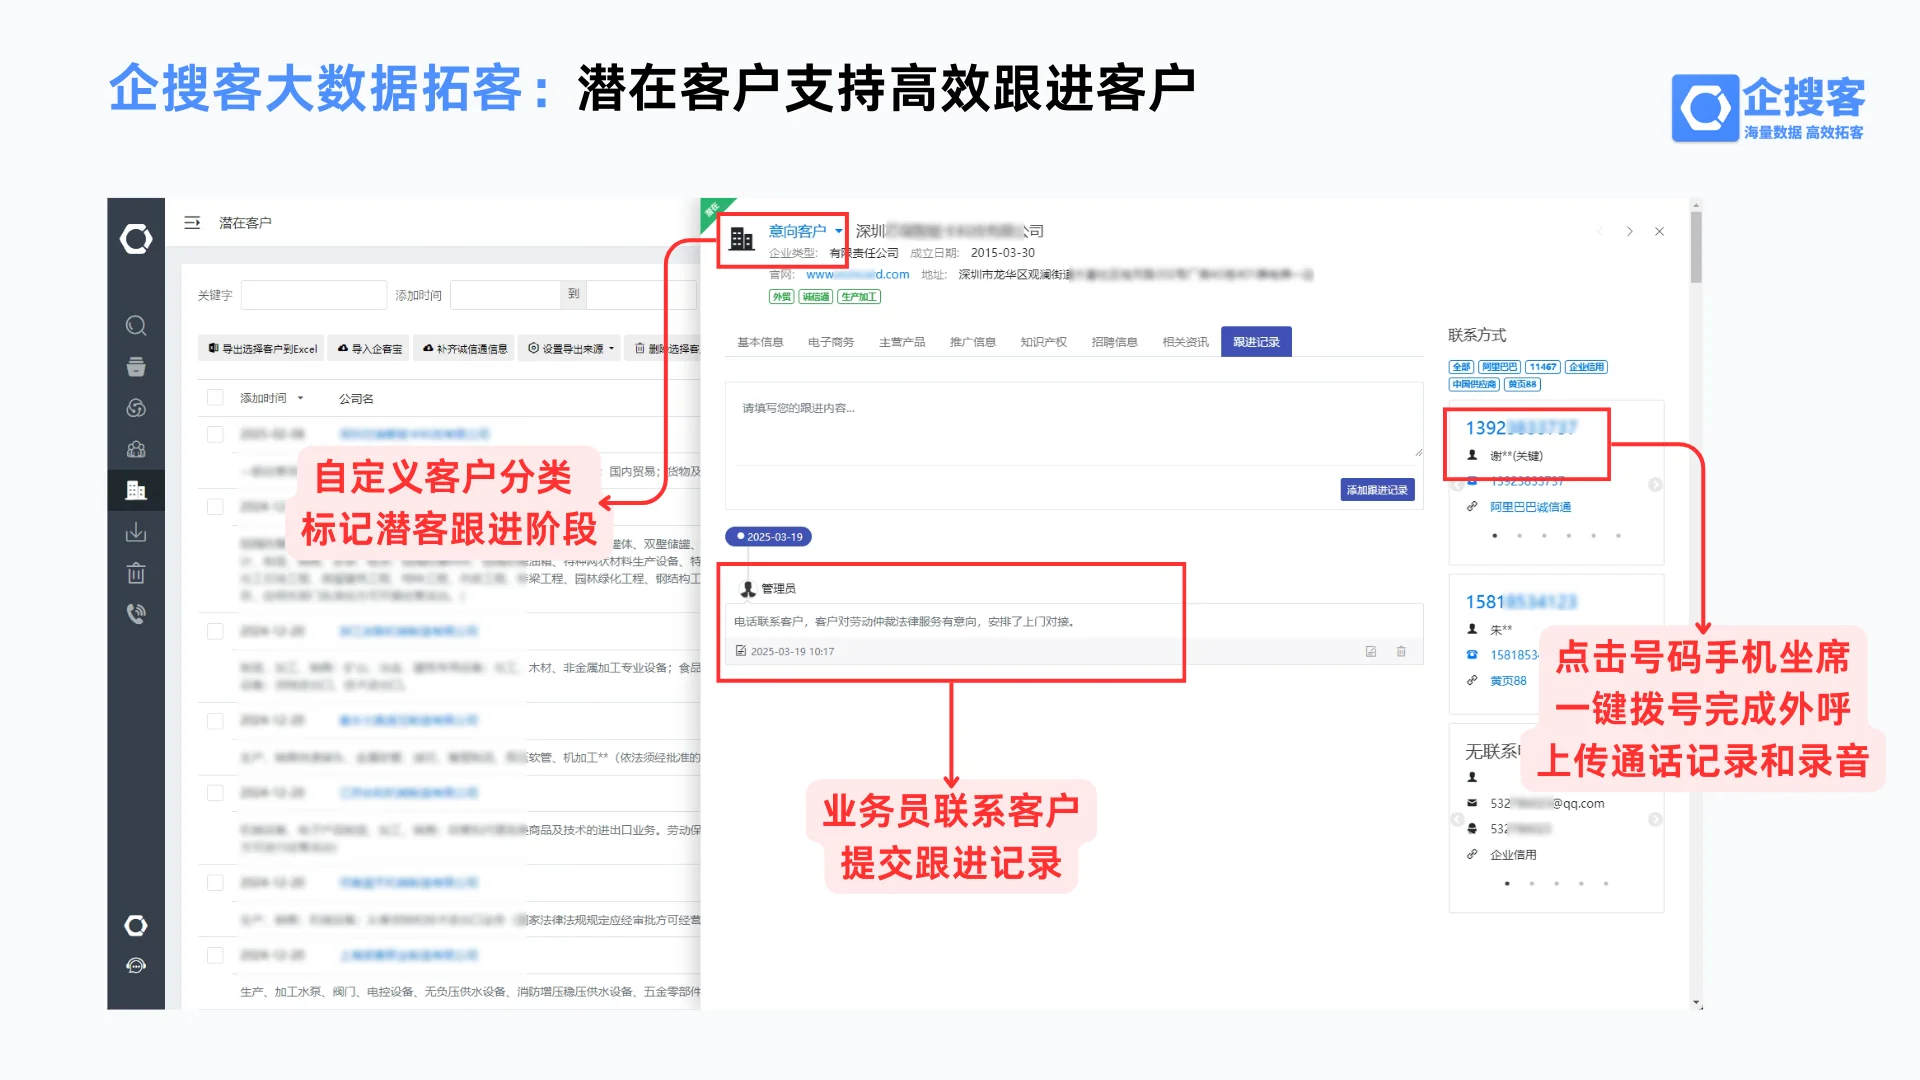
Task: Switch to the 基本信息 tab
Action: 760,342
